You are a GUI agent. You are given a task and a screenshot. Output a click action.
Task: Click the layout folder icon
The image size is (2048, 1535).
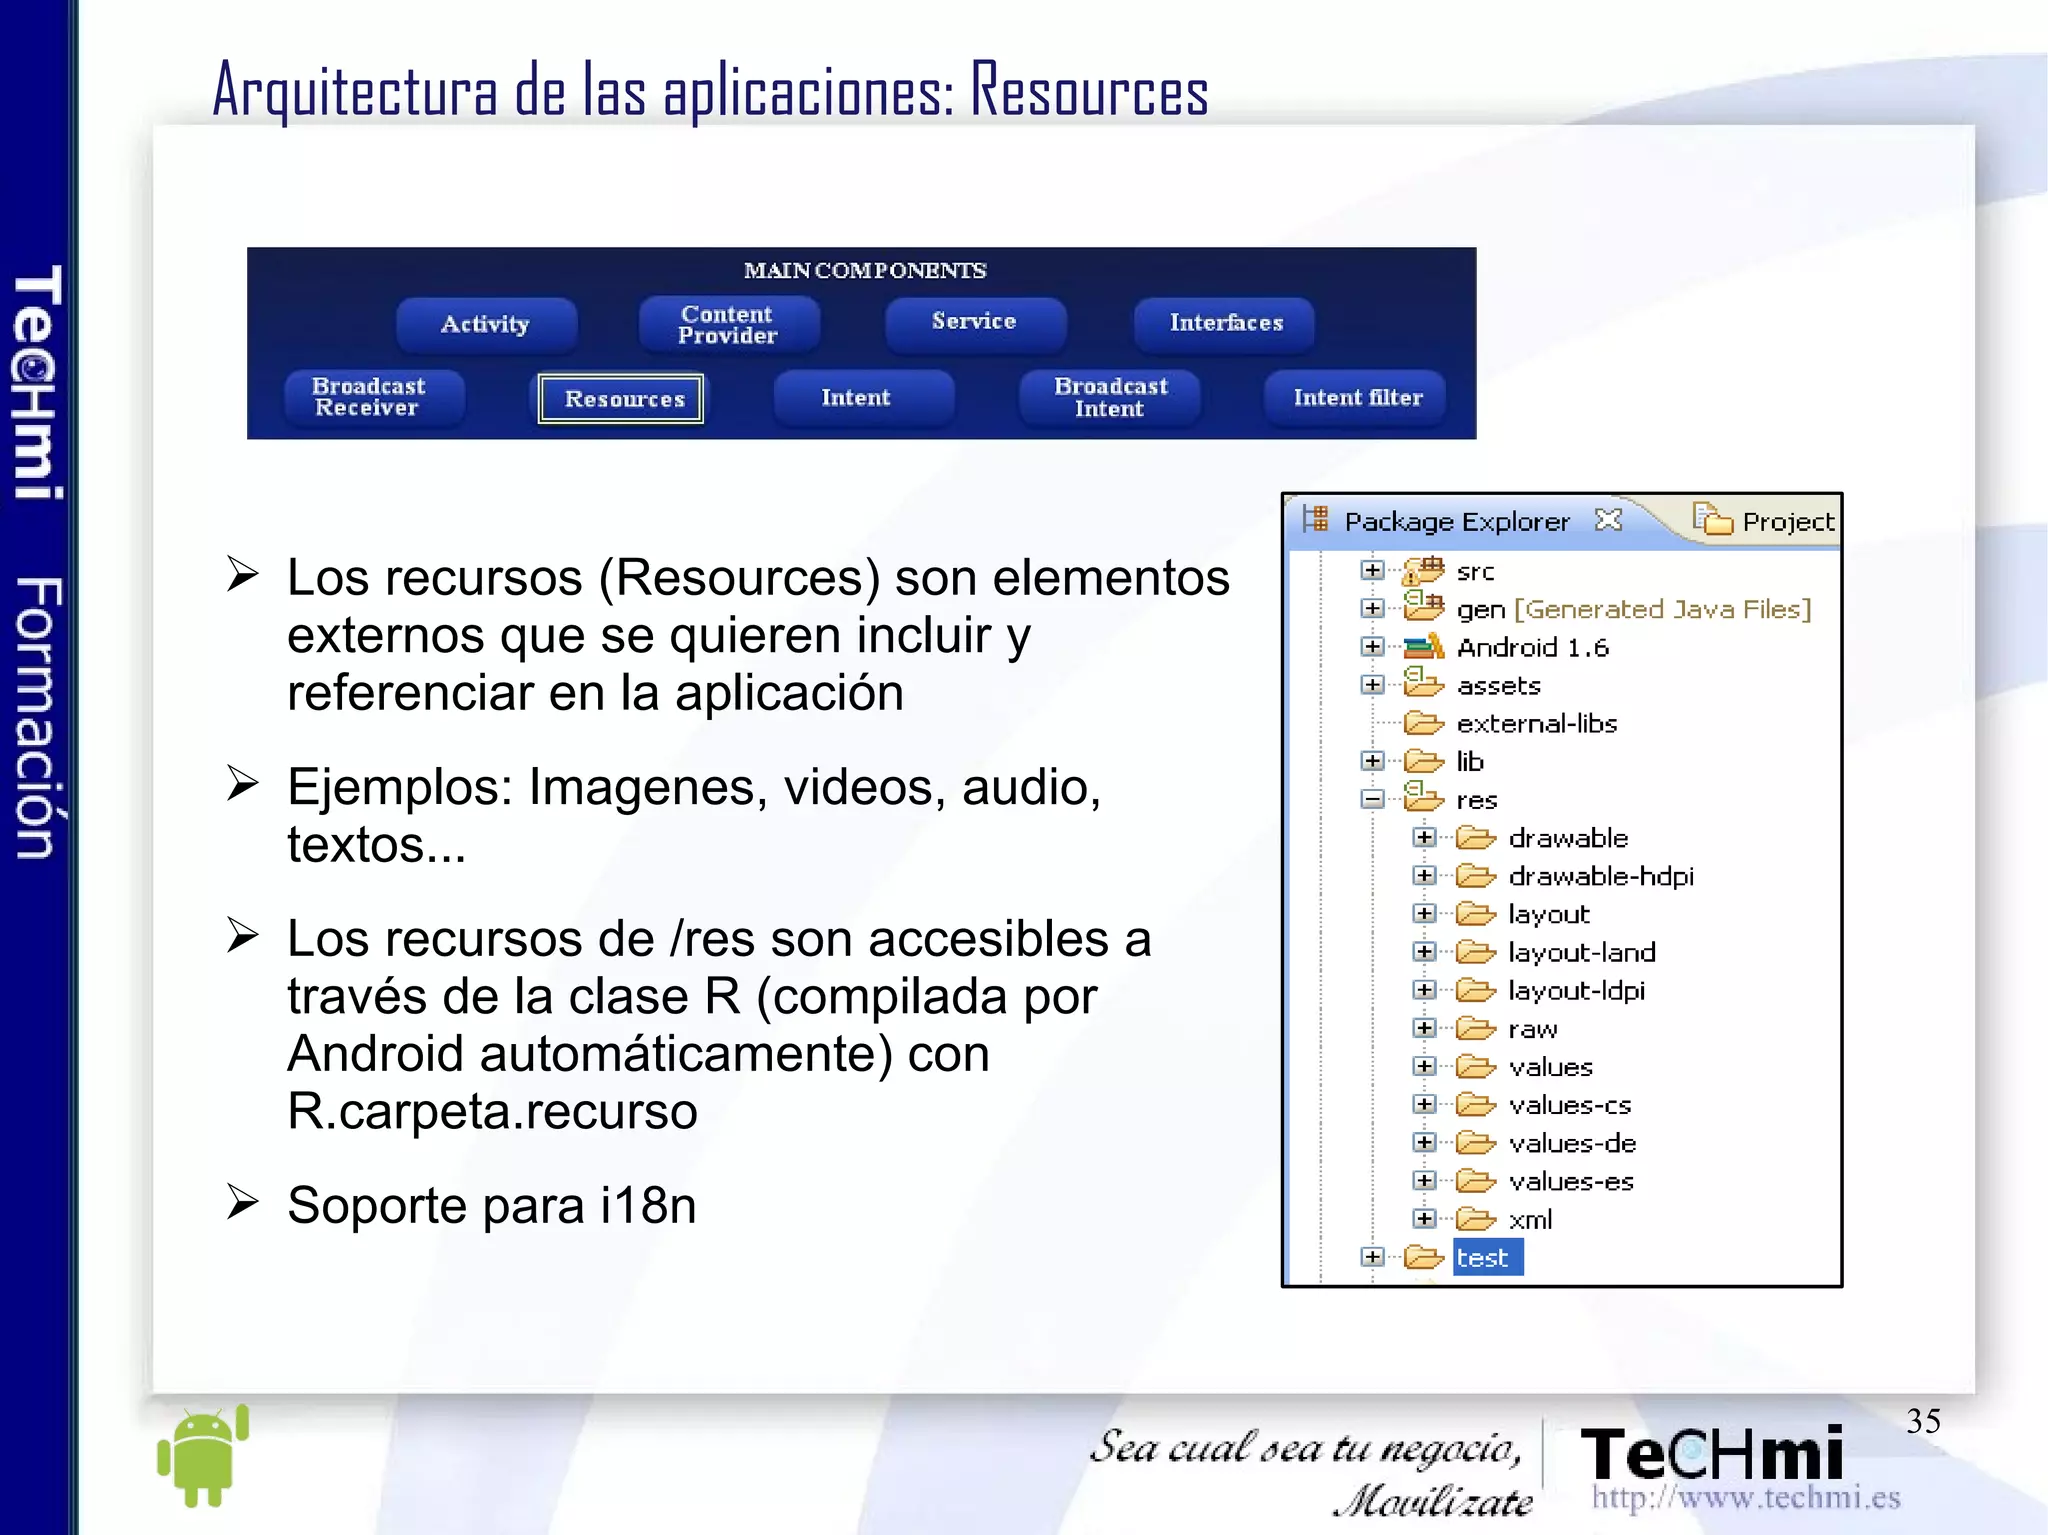pyautogui.click(x=1476, y=914)
